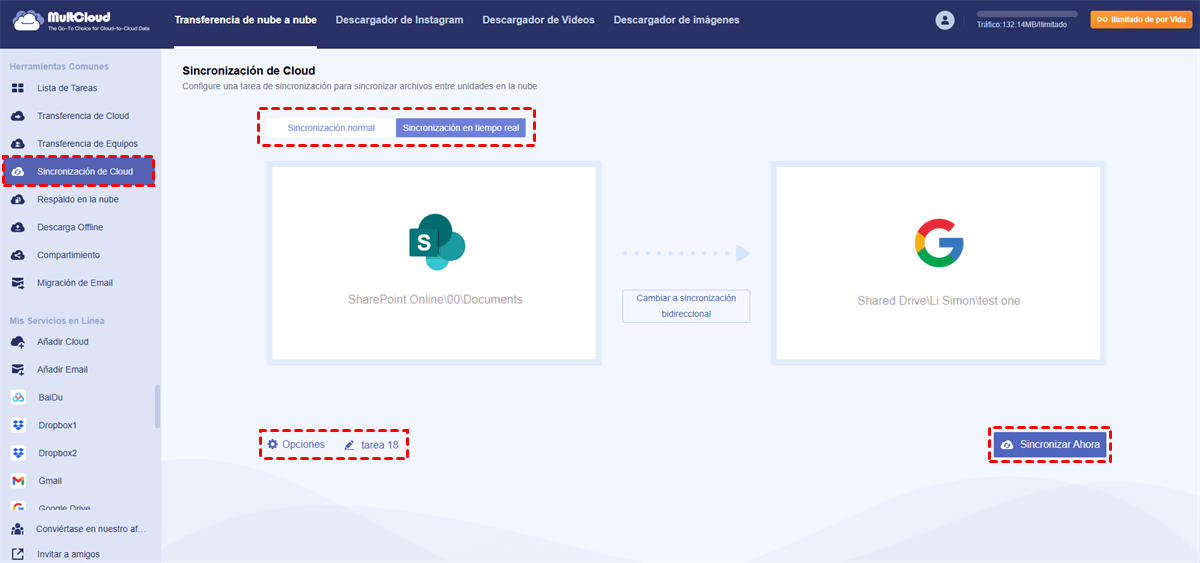
Task: Click Respaldo en la nube icon
Action: (x=18, y=199)
